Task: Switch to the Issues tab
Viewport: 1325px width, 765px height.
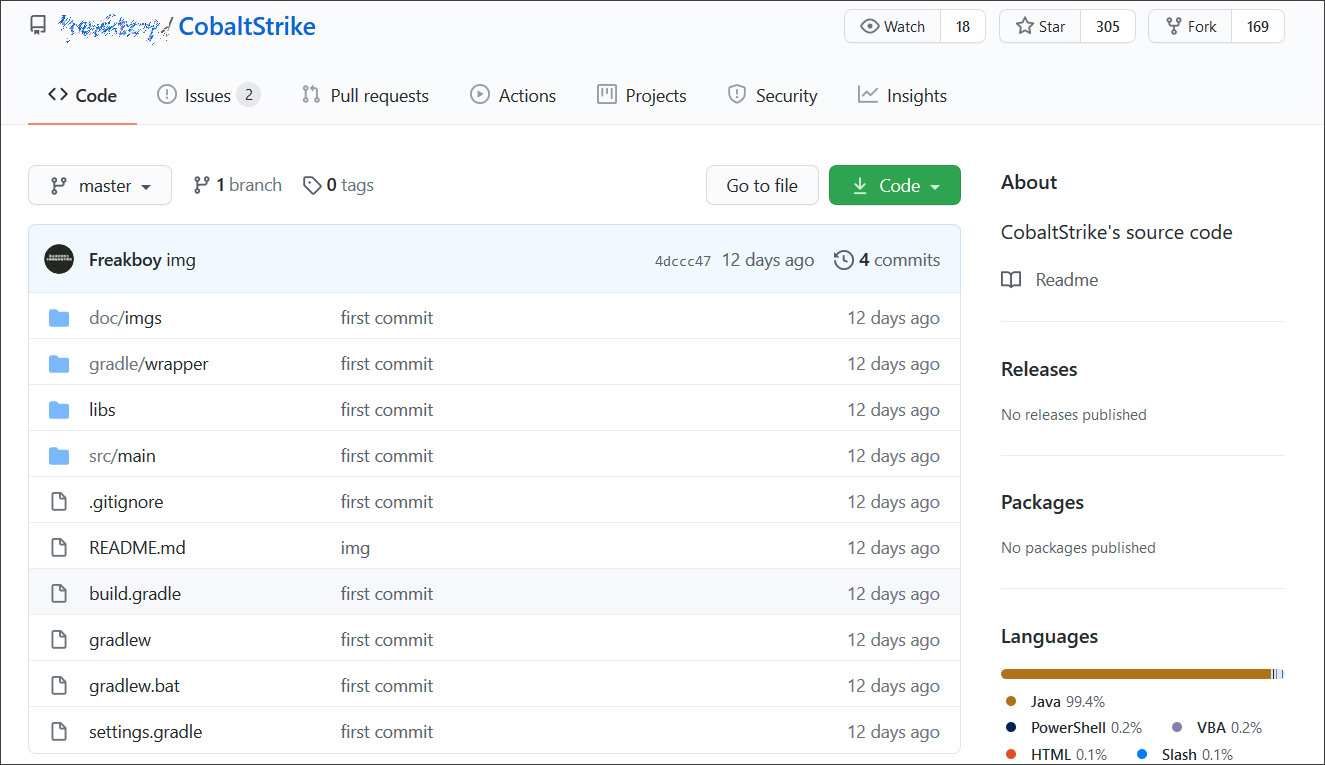Action: [x=207, y=96]
